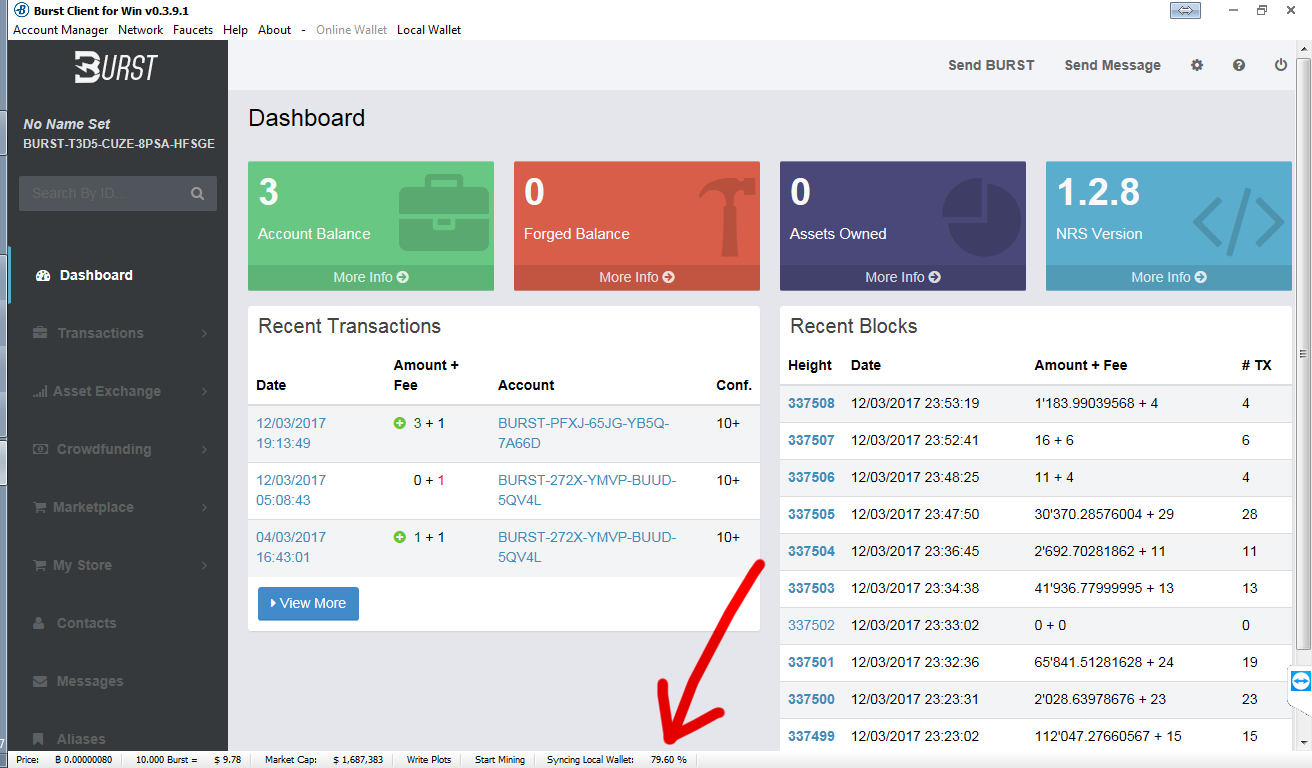Click Write Plots in status bar
The width and height of the screenshot is (1312, 768).
click(429, 760)
